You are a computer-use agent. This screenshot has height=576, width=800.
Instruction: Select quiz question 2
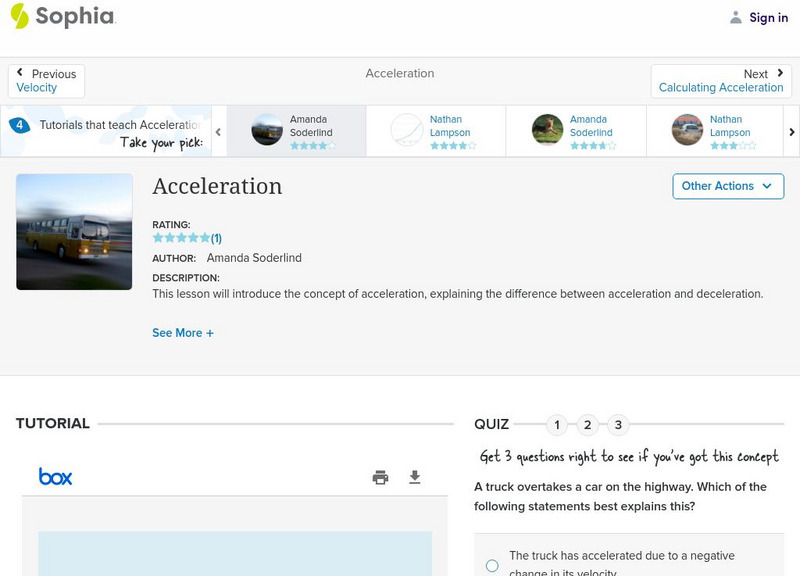588,425
